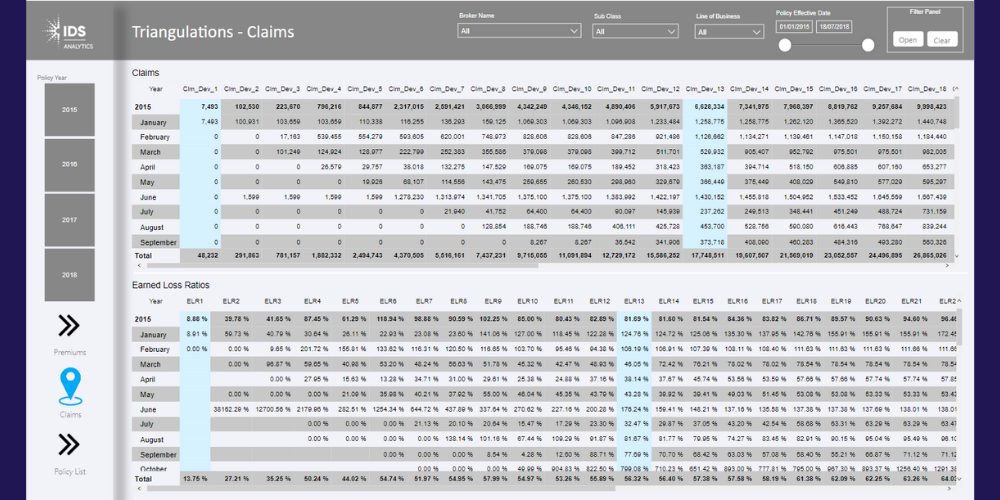Sort by ELR1 column header

[x=195, y=301]
